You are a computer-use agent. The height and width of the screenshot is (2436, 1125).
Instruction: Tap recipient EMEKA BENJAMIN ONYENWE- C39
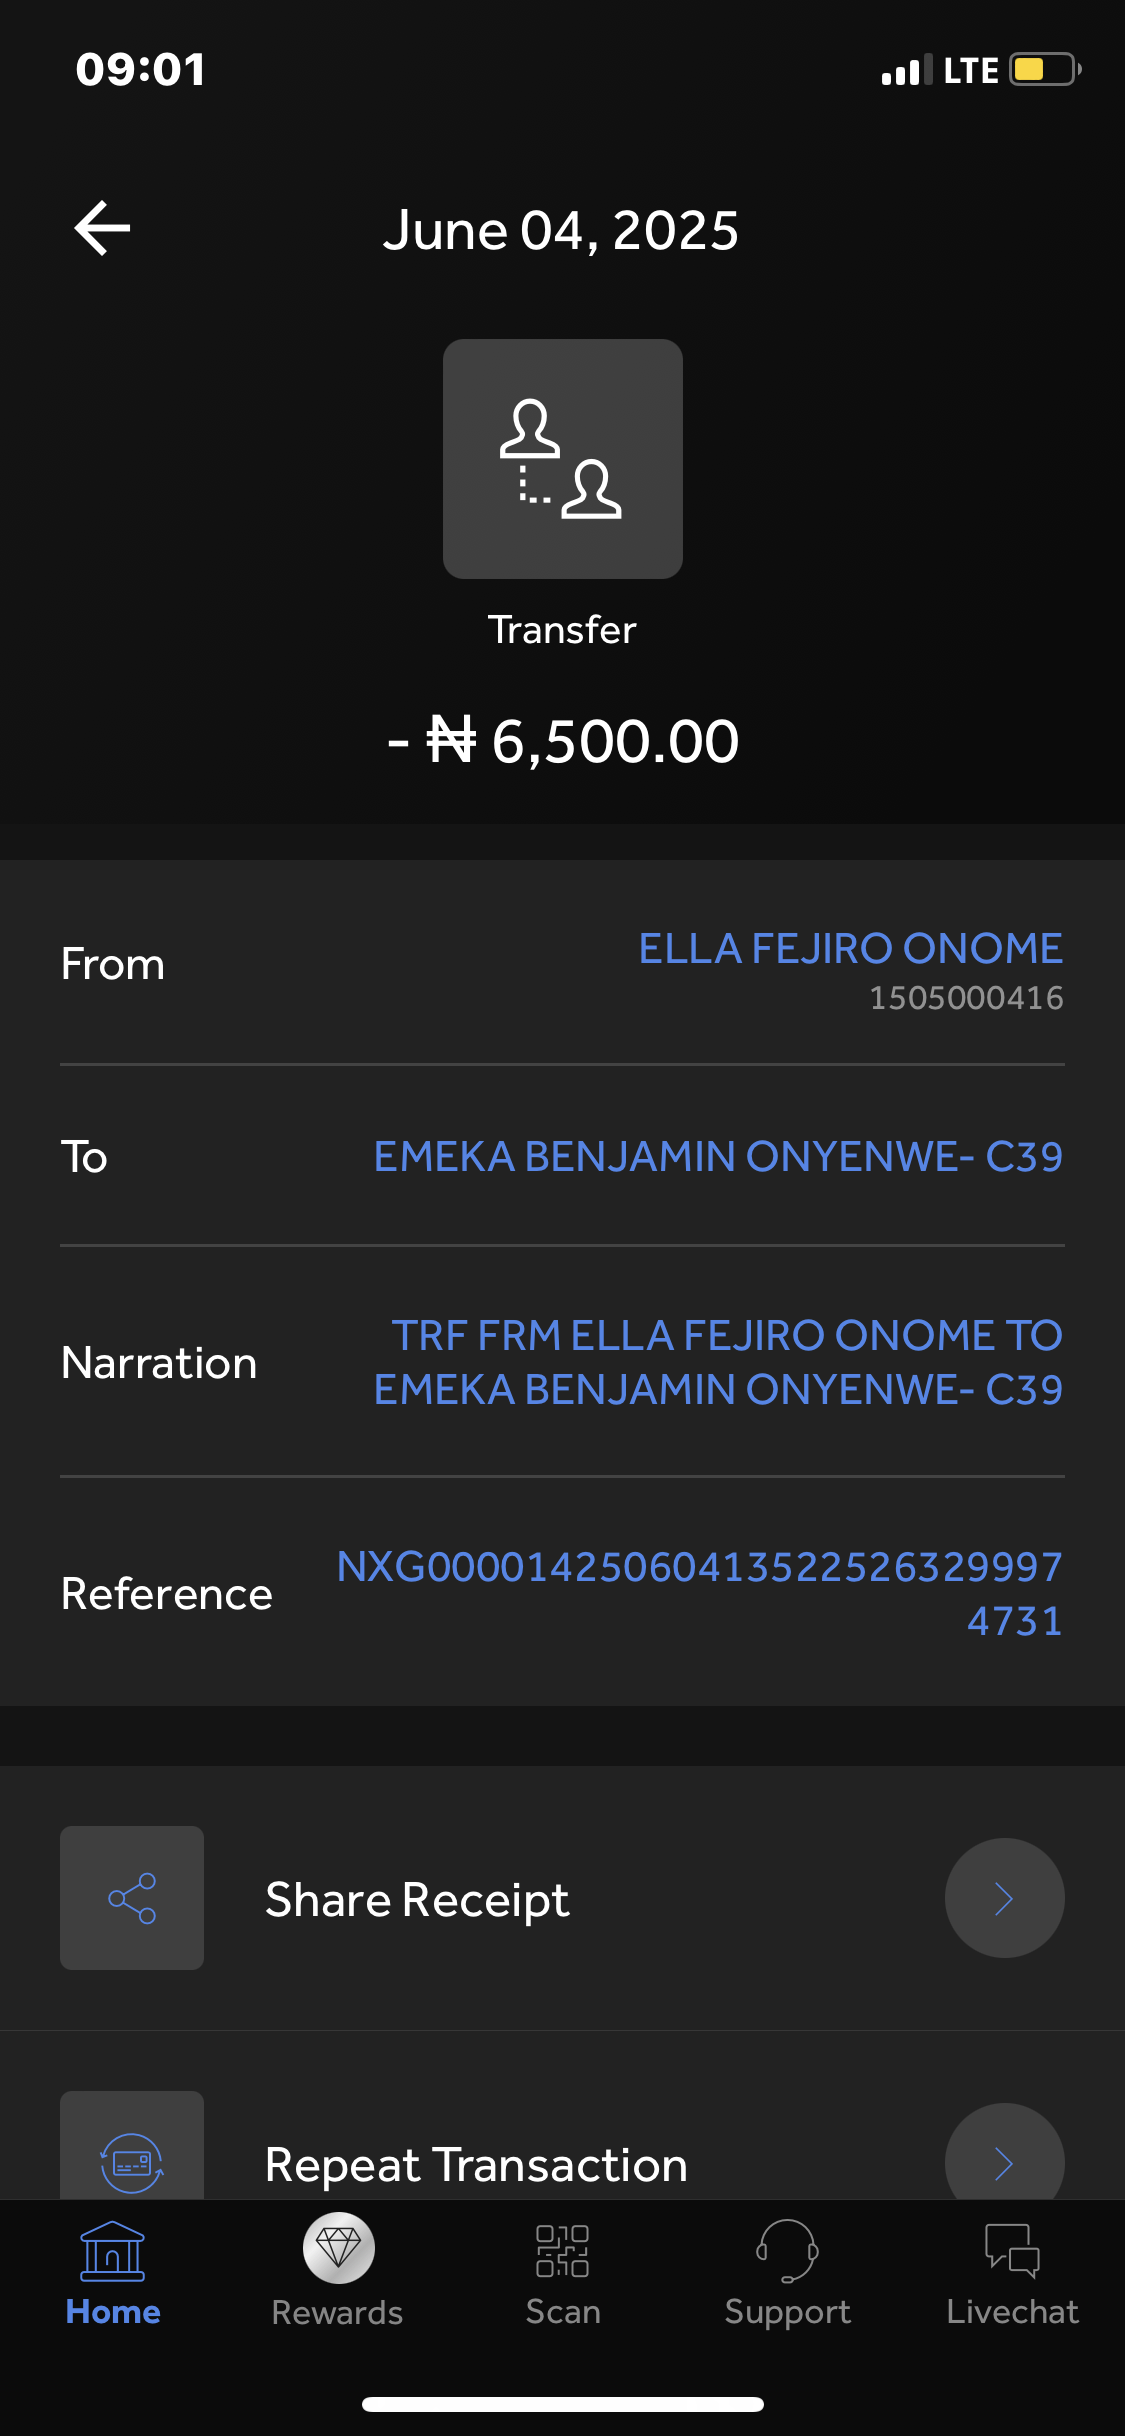[718, 1157]
